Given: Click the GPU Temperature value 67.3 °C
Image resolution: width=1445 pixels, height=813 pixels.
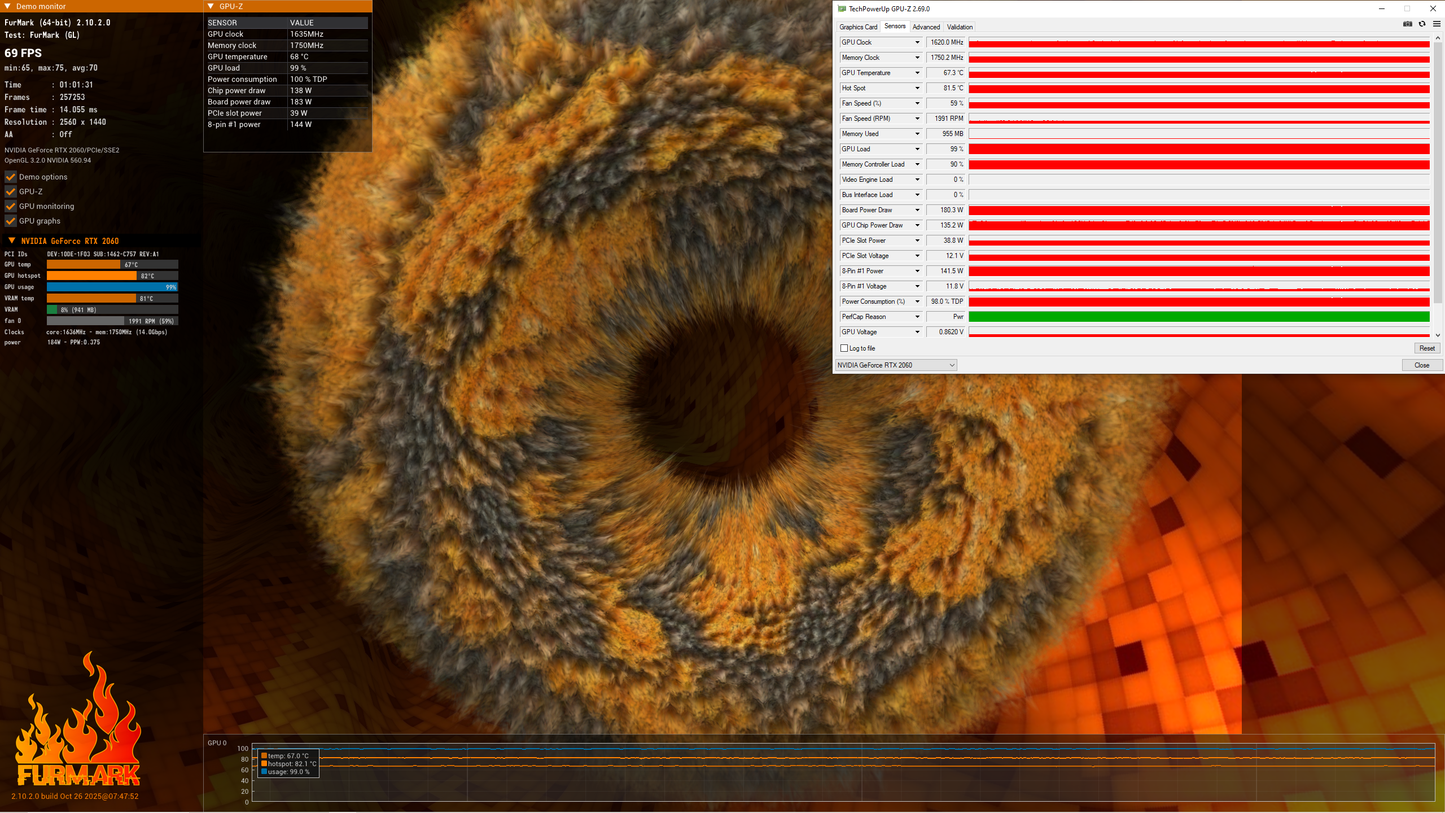Looking at the screenshot, I should (946, 73).
